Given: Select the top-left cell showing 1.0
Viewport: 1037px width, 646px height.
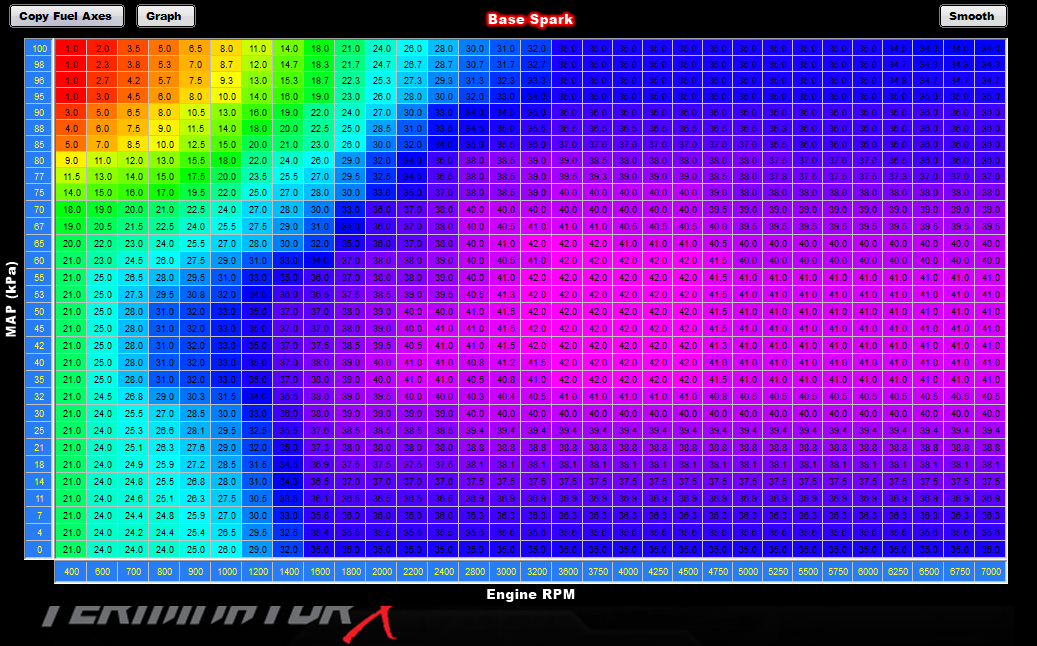Looking at the screenshot, I should tap(70, 47).
